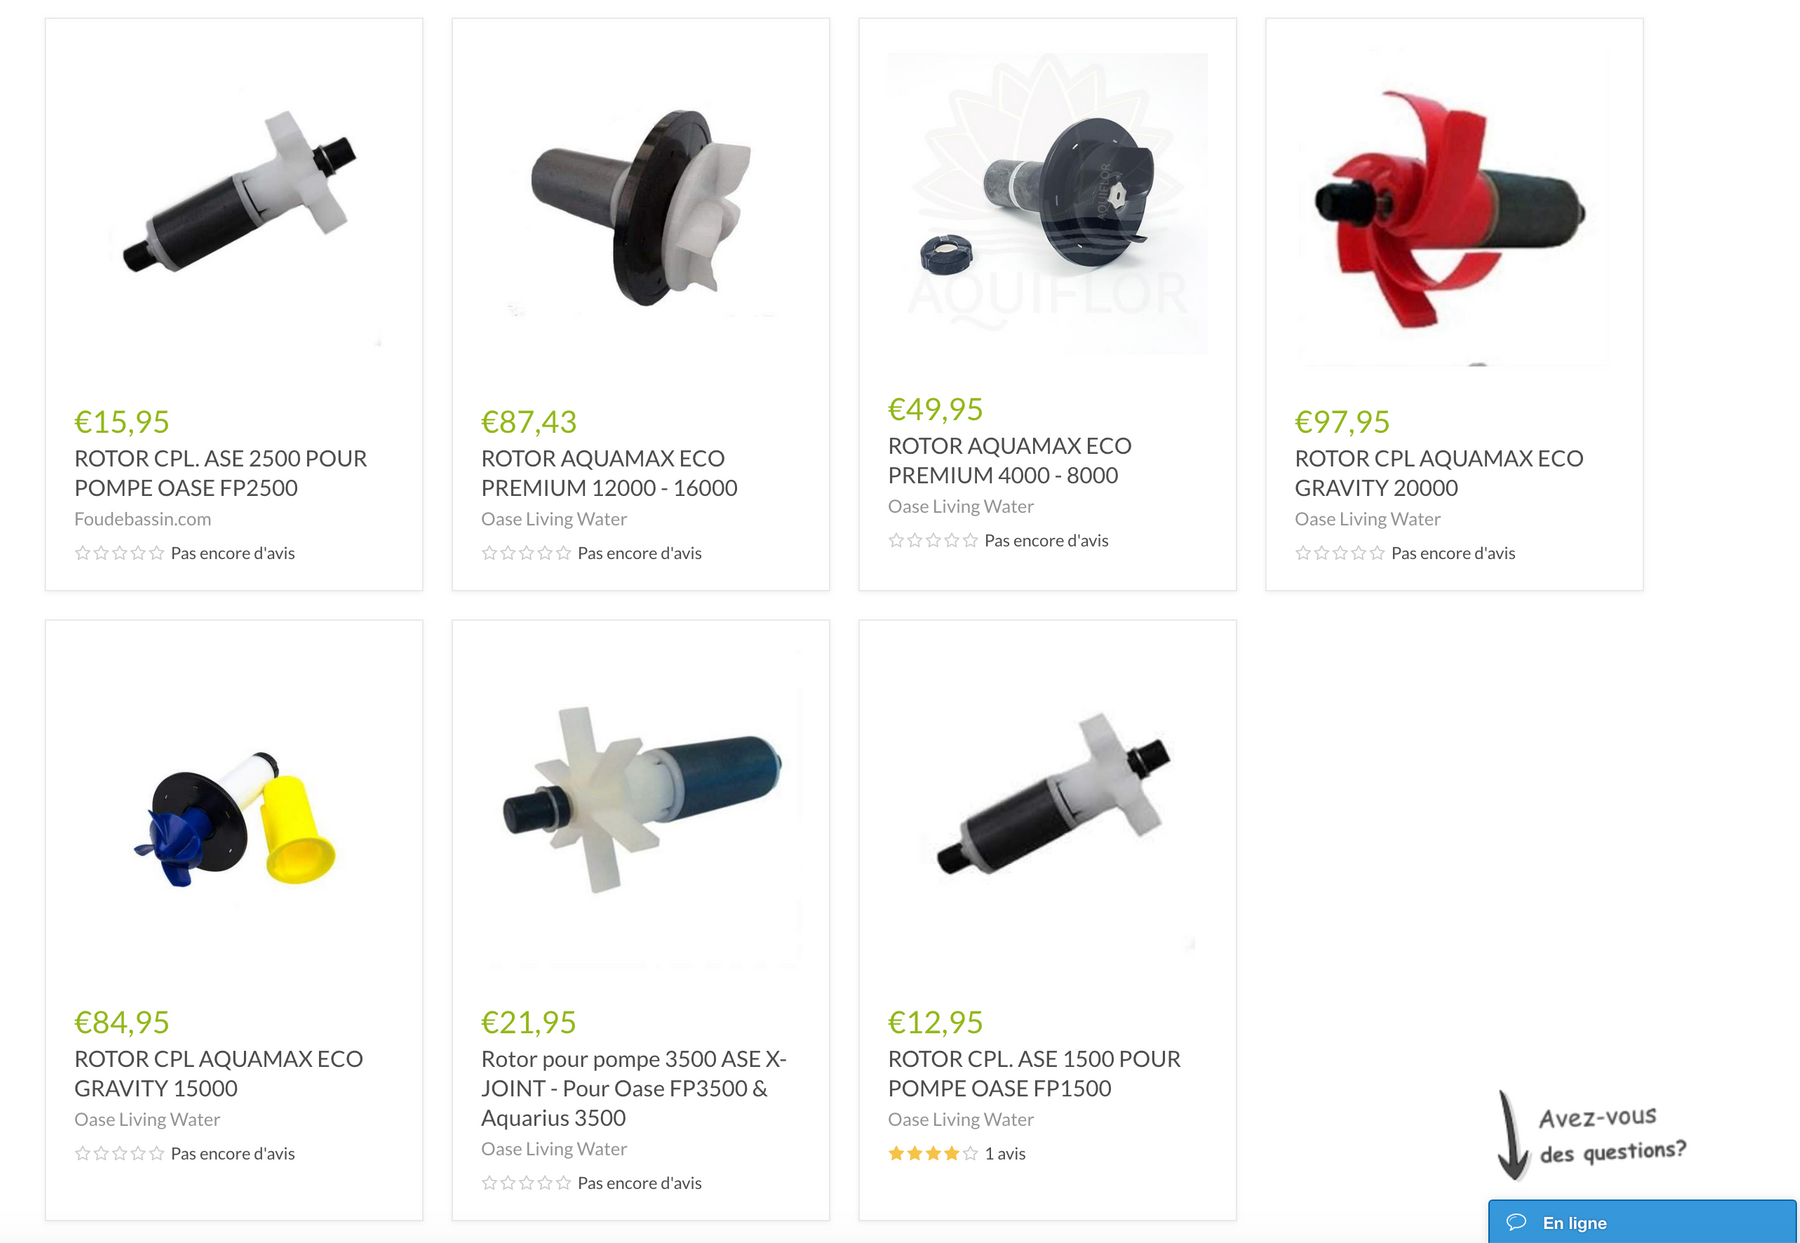Click the star rating of the FP1500 rotor

point(932,1153)
